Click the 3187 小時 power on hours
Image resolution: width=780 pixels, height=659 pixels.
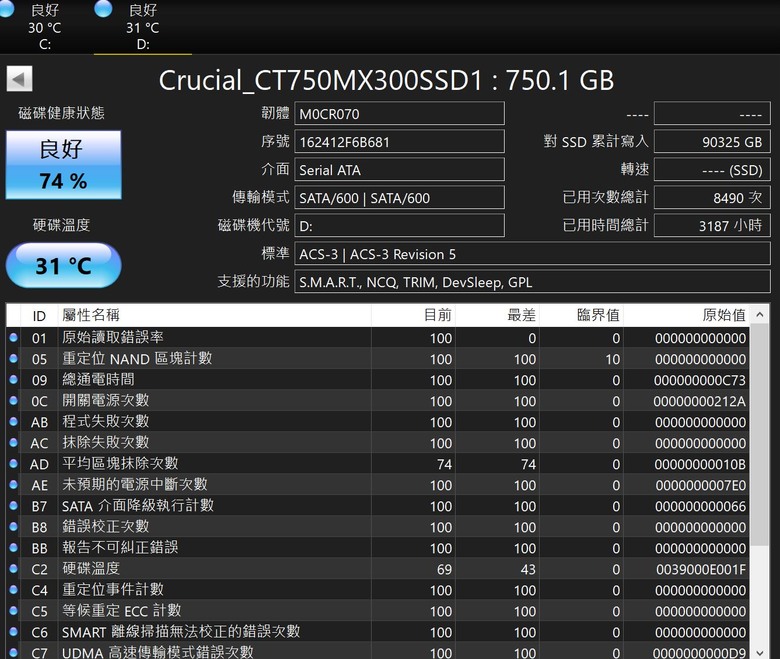pyautogui.click(x=712, y=226)
